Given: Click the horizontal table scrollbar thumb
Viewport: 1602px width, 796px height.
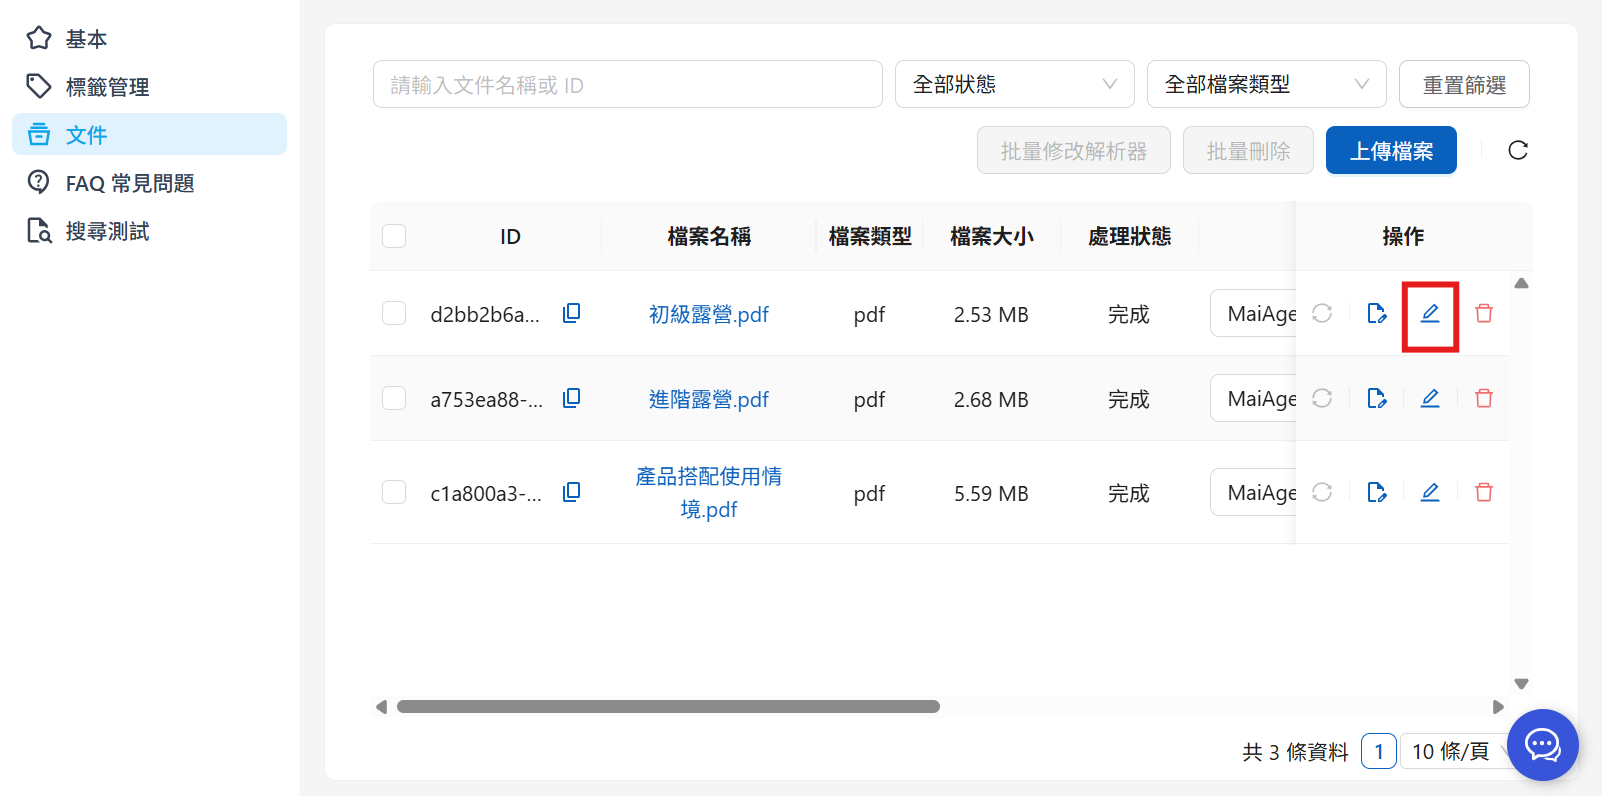Looking at the screenshot, I should pos(668,707).
